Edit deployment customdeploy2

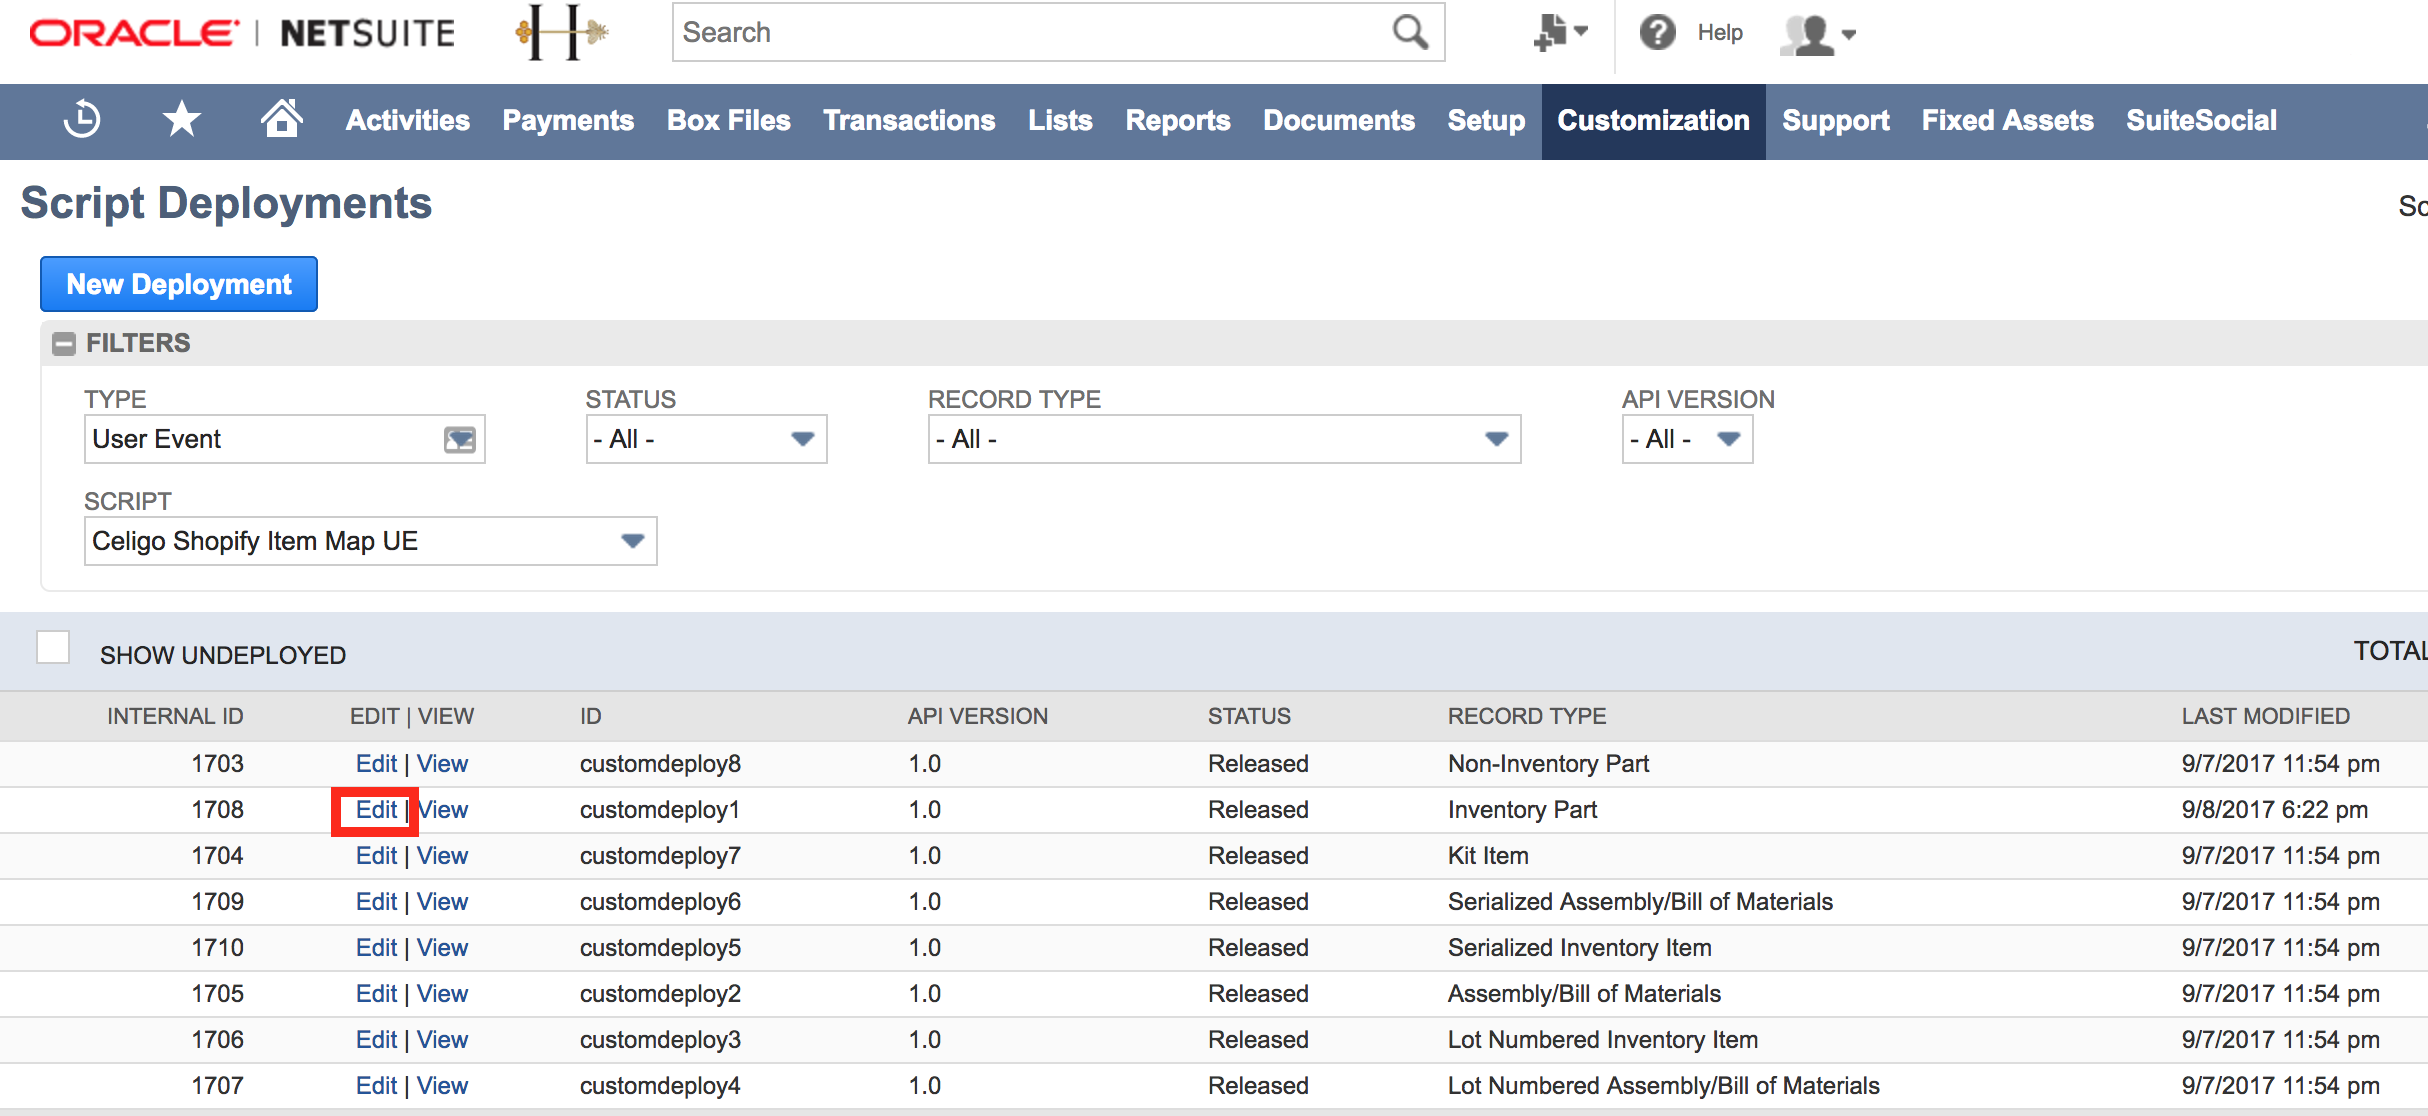376,994
